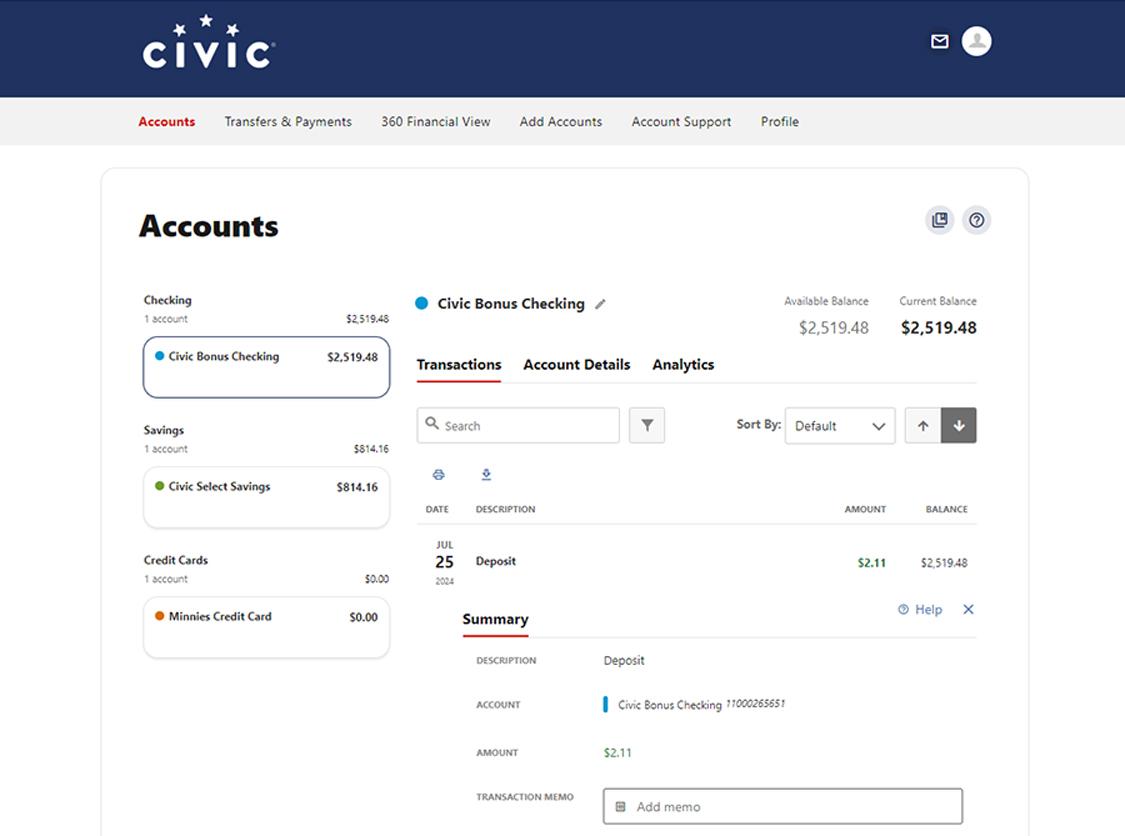Image resolution: width=1125 pixels, height=836 pixels.
Task: Open the messages envelope icon
Action: coord(939,42)
